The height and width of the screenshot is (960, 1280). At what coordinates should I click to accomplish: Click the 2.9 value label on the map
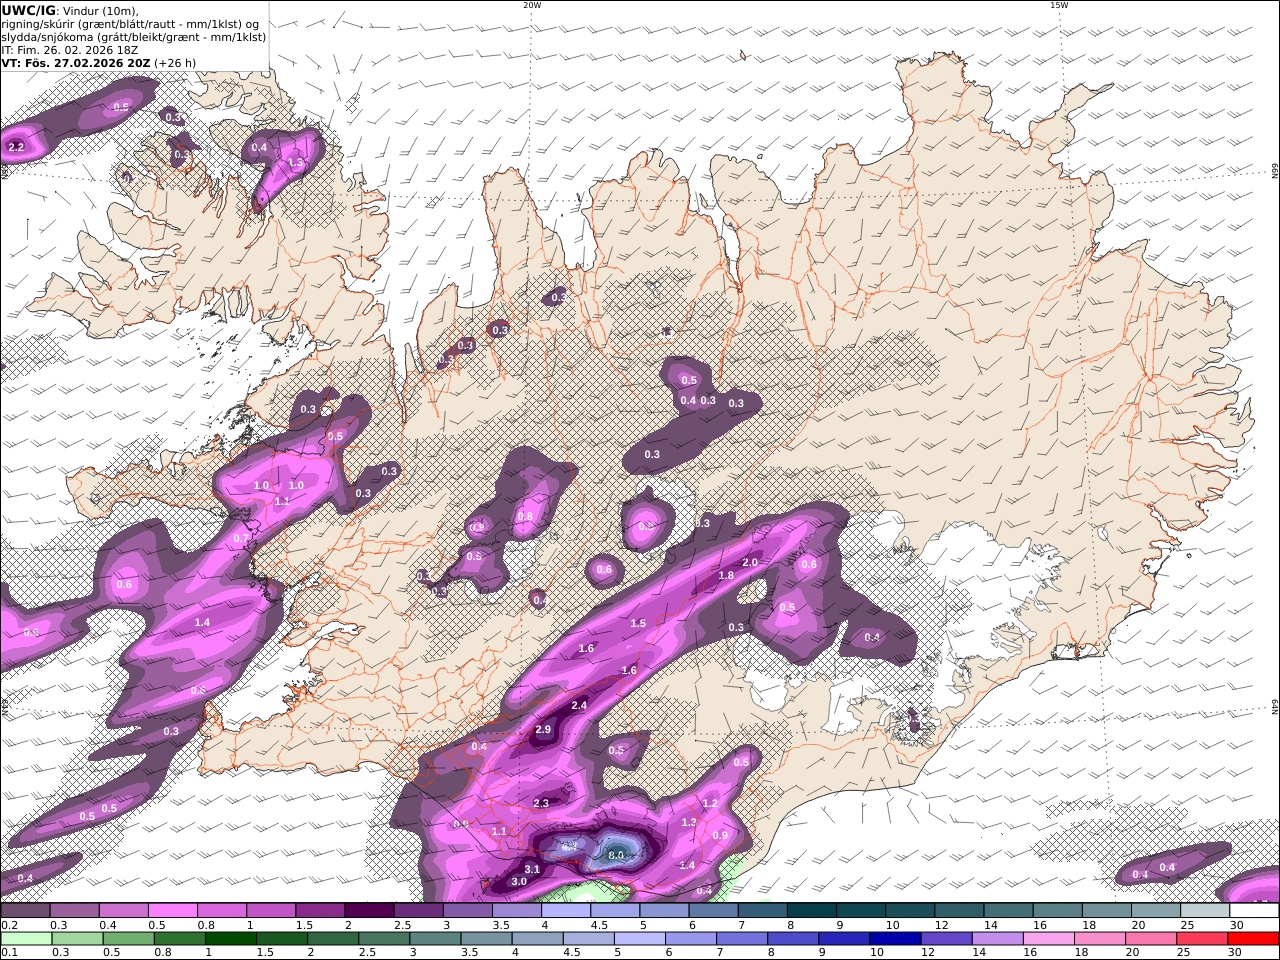pos(543,730)
